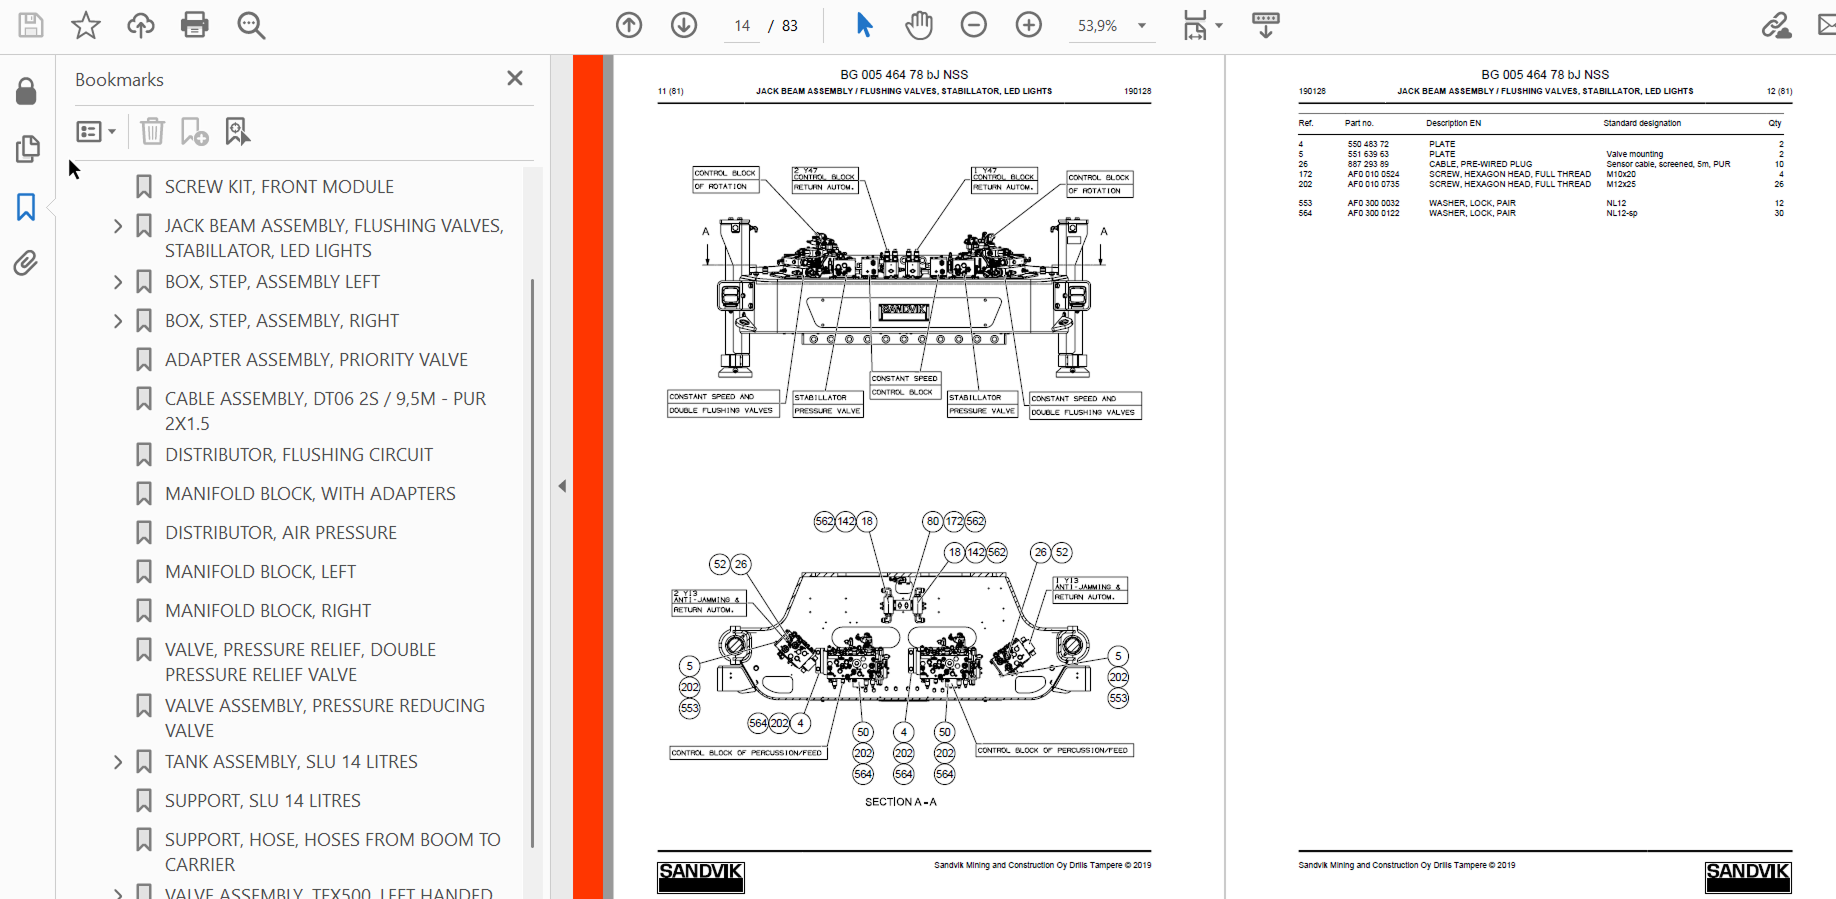Click the read mode keyboard icon

tap(1266, 25)
